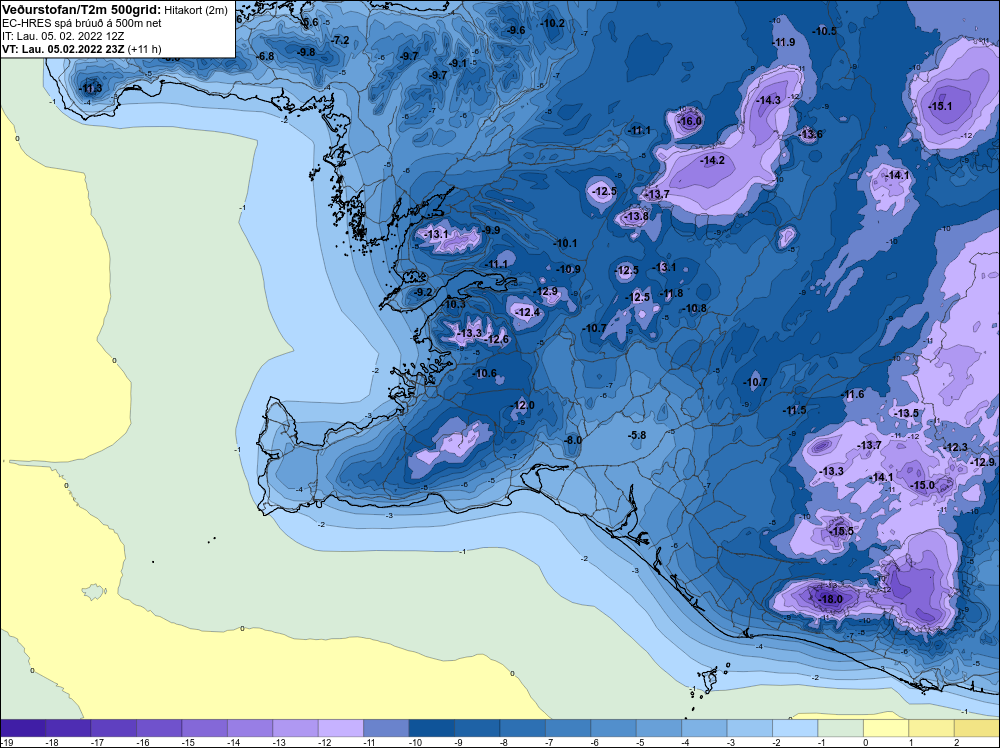1000x748 pixels.
Task: Click the -7.2 temperature label
Action: [340, 40]
